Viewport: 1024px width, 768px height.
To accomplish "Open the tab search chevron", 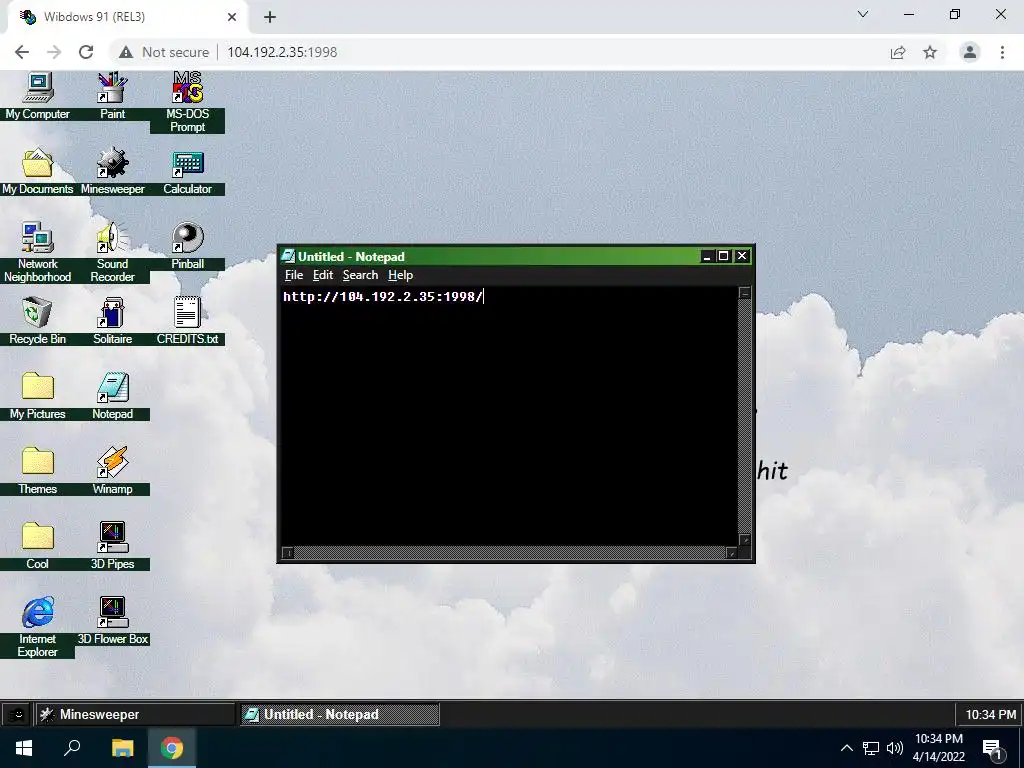I will 863,14.
